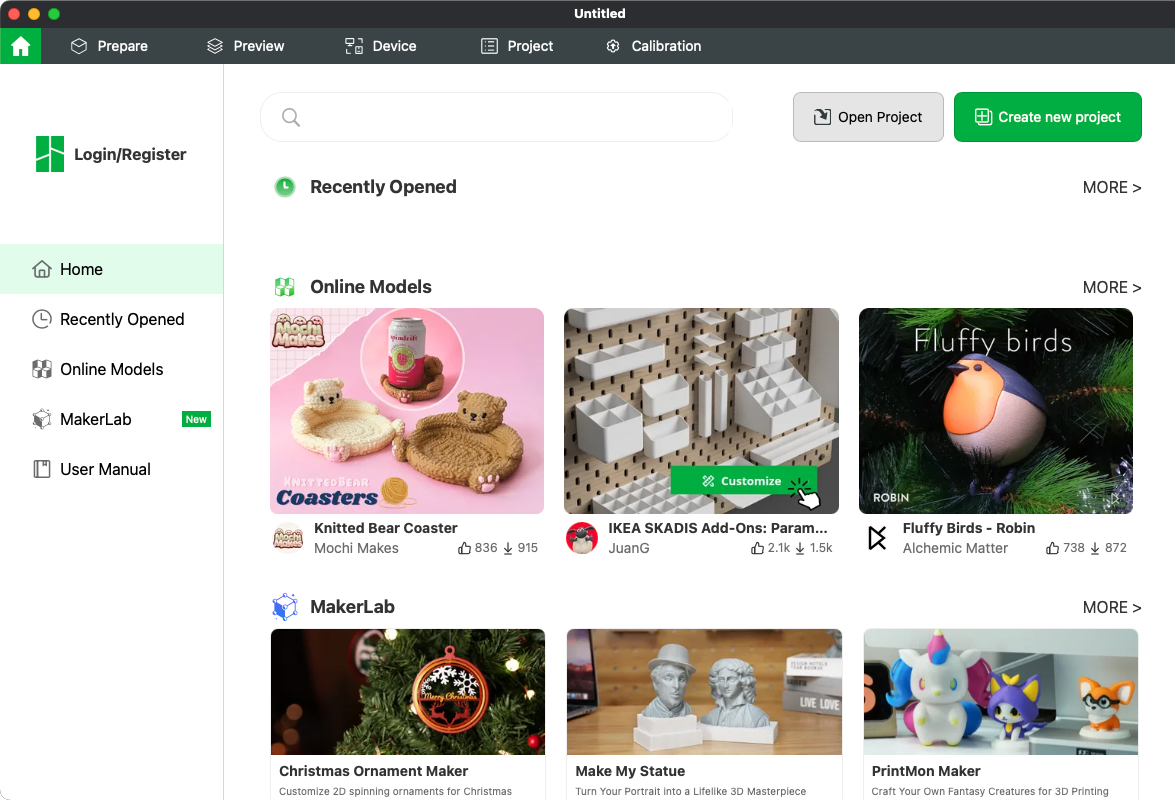Image resolution: width=1175 pixels, height=800 pixels.
Task: Click the Alchemic Matter author name
Action: [x=955, y=548]
